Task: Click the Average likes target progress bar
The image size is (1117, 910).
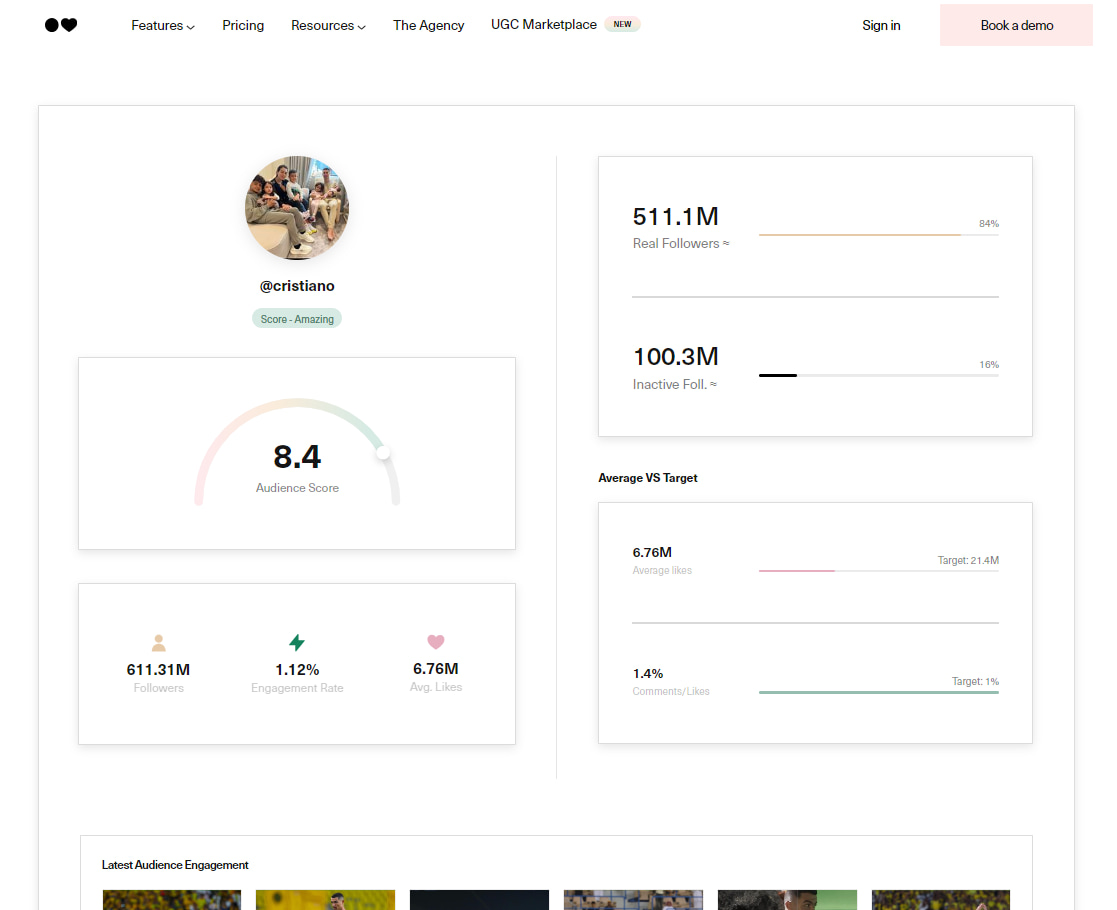Action: [x=878, y=571]
